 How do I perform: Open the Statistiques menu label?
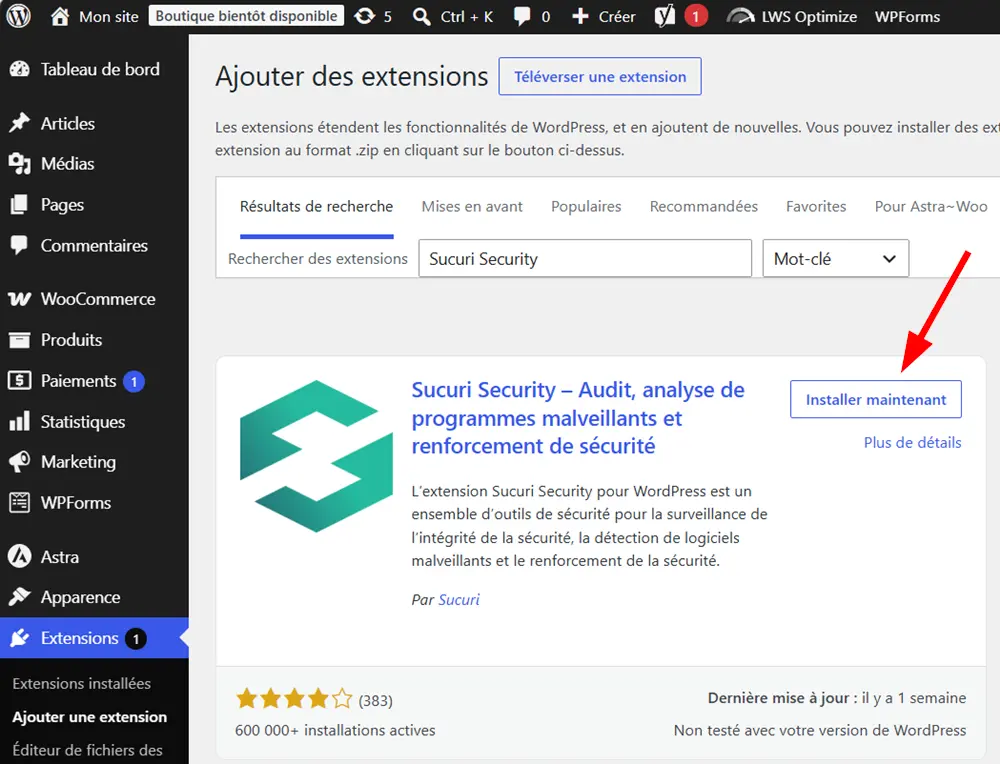tap(83, 422)
